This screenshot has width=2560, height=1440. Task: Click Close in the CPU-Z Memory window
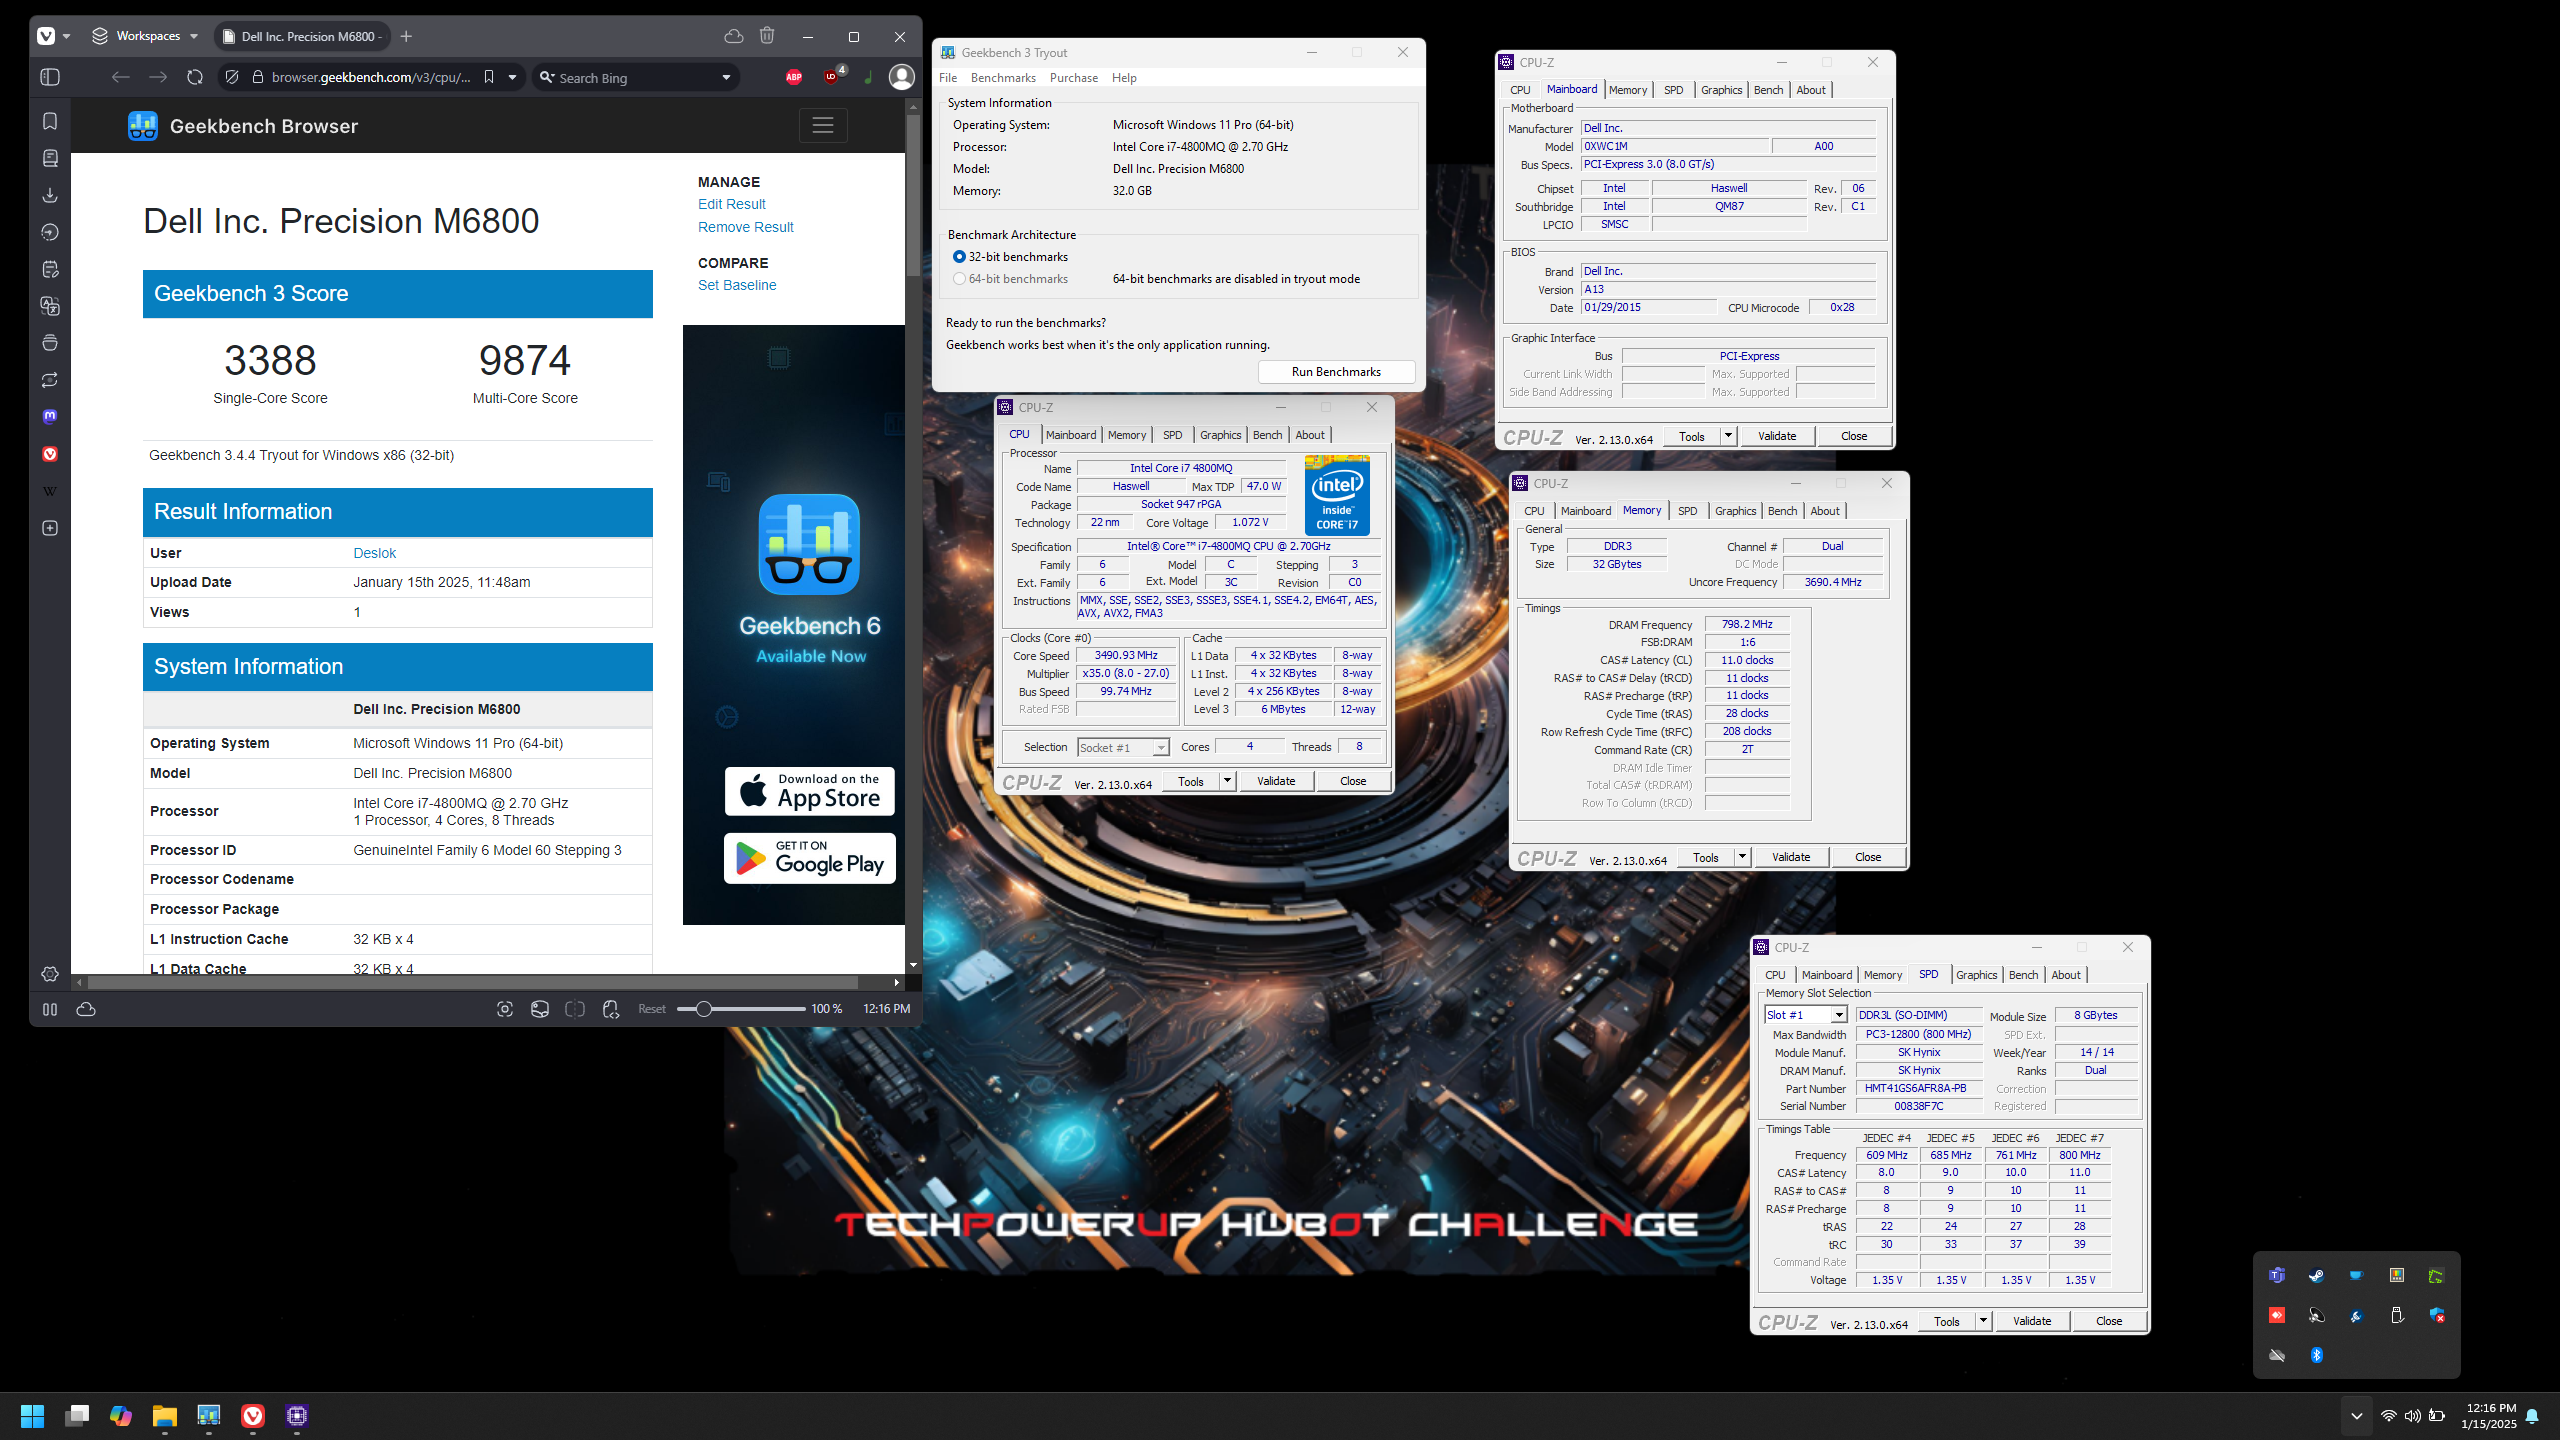[1867, 857]
